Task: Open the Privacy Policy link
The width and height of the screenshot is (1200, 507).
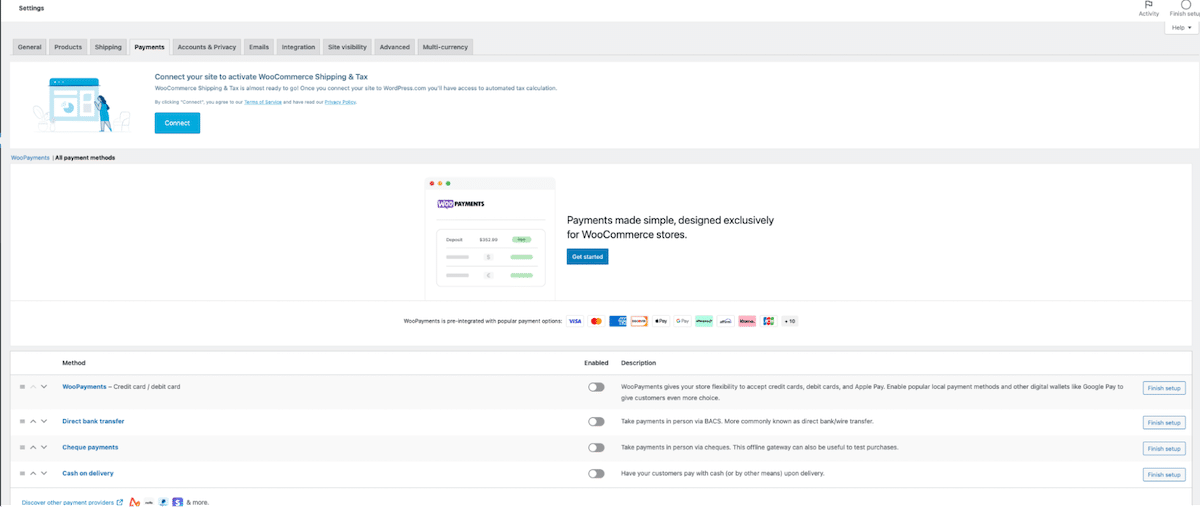Action: 340,102
